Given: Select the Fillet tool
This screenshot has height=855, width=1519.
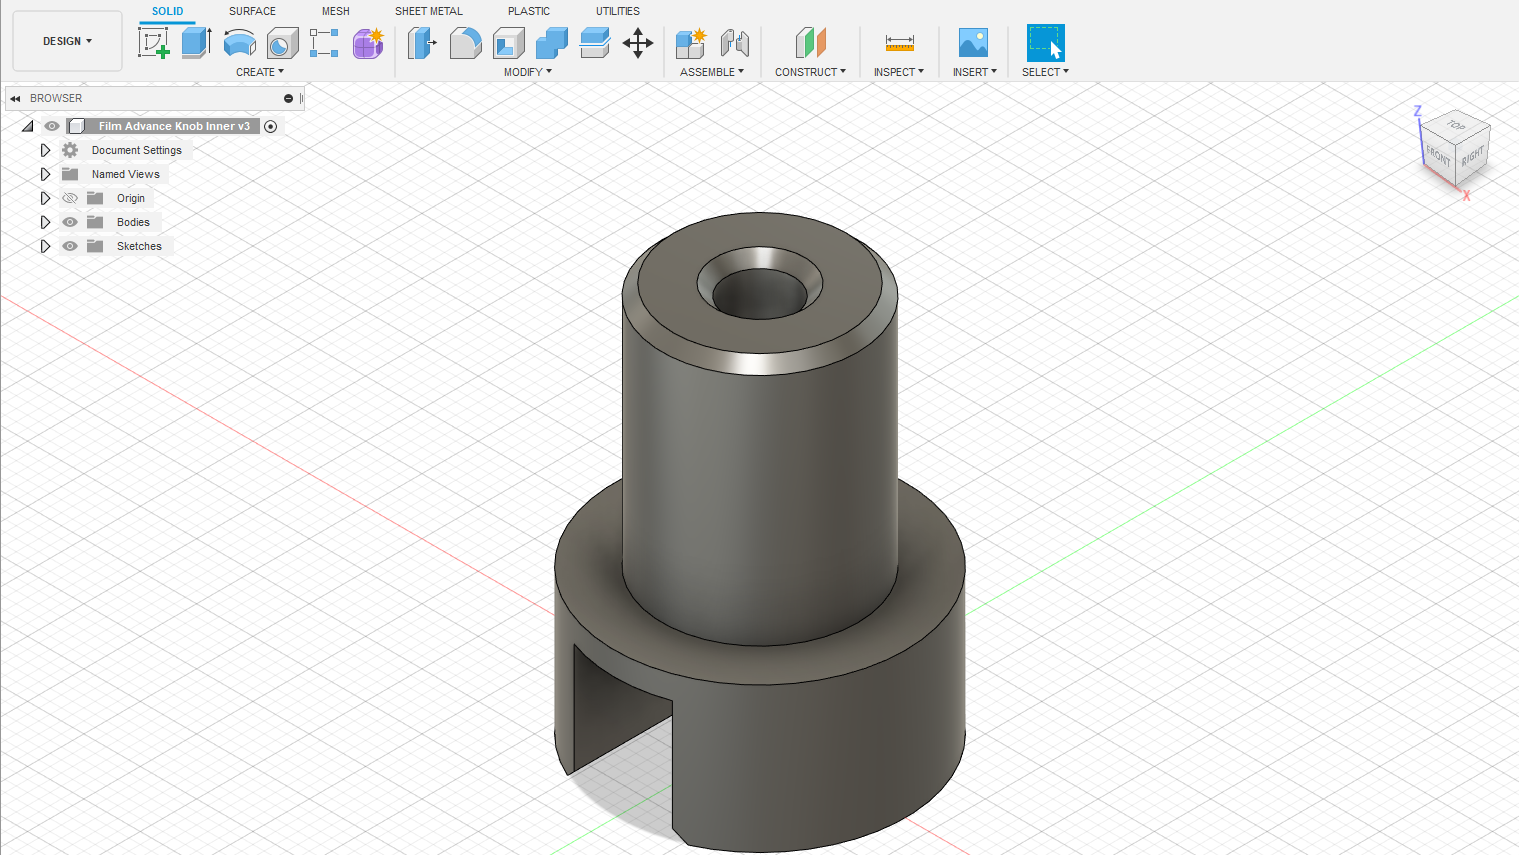Looking at the screenshot, I should (465, 43).
